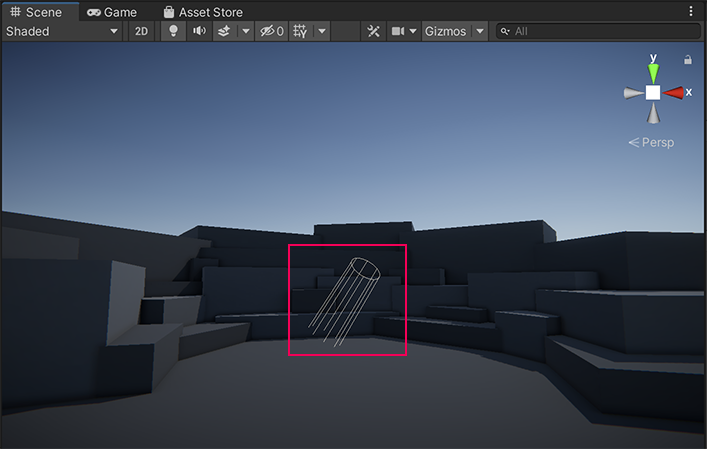Switch to the Game tab
707x449 pixels.
(111, 12)
